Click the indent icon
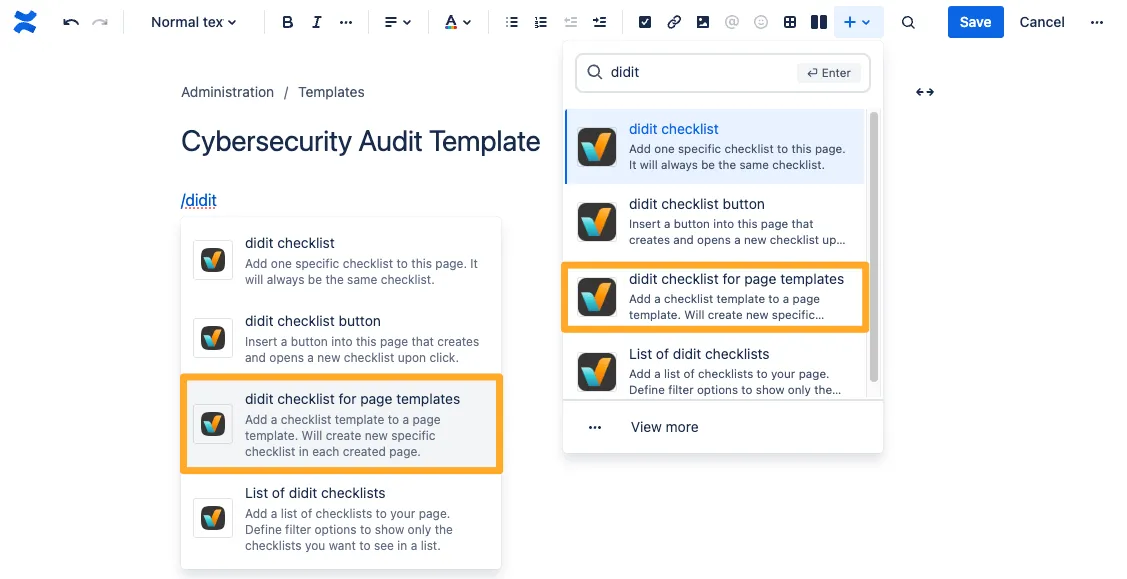Screen dimensions: 1127x579 [x=599, y=22]
